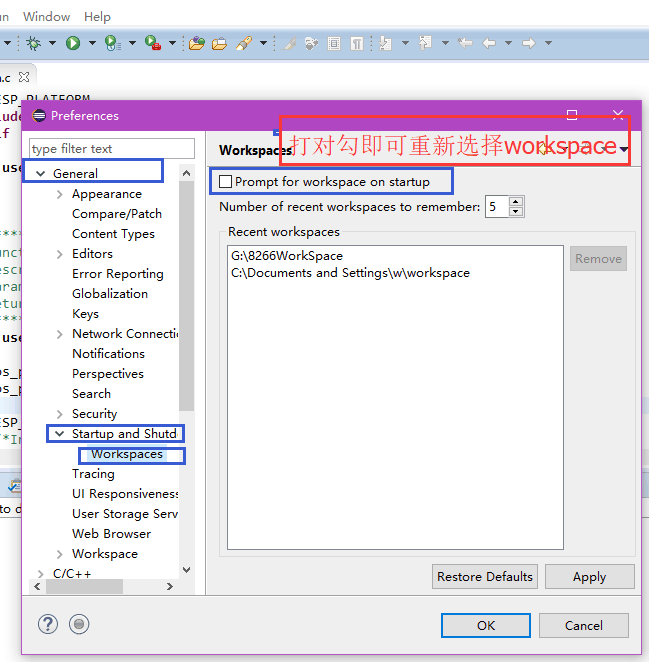Viewport: 649px width, 662px height.
Task: Click the round record-style icon beside Help
Action: tap(79, 624)
